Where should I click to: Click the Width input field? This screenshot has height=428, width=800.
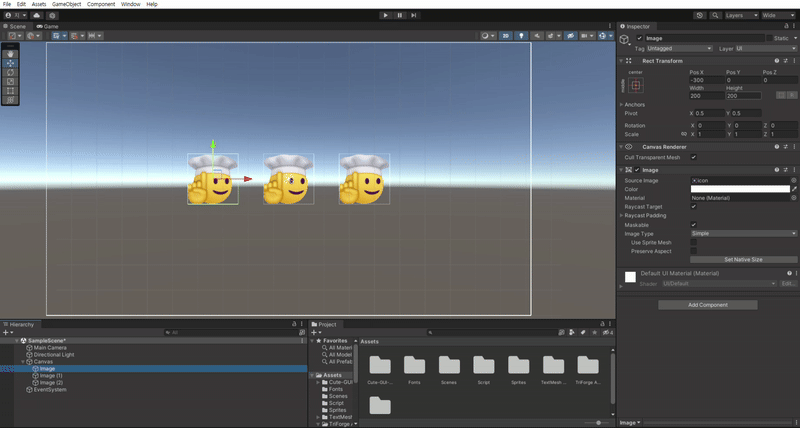(707, 96)
